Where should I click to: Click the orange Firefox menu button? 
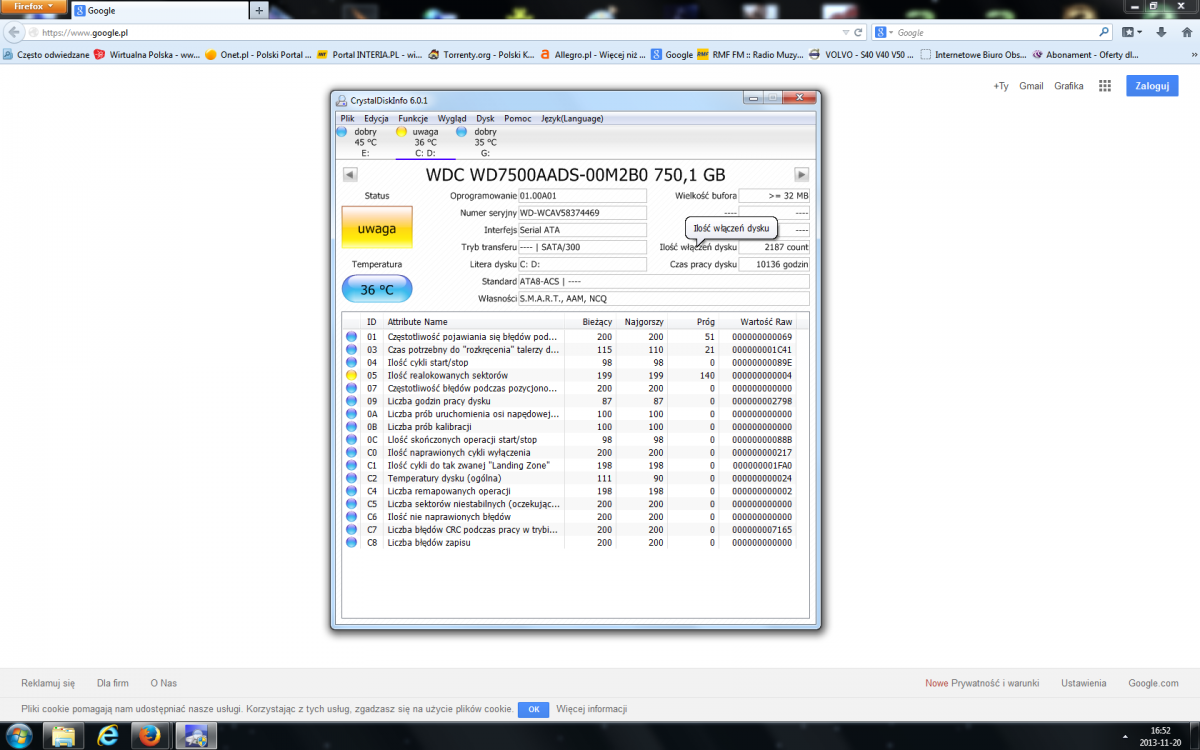pyautogui.click(x=34, y=7)
